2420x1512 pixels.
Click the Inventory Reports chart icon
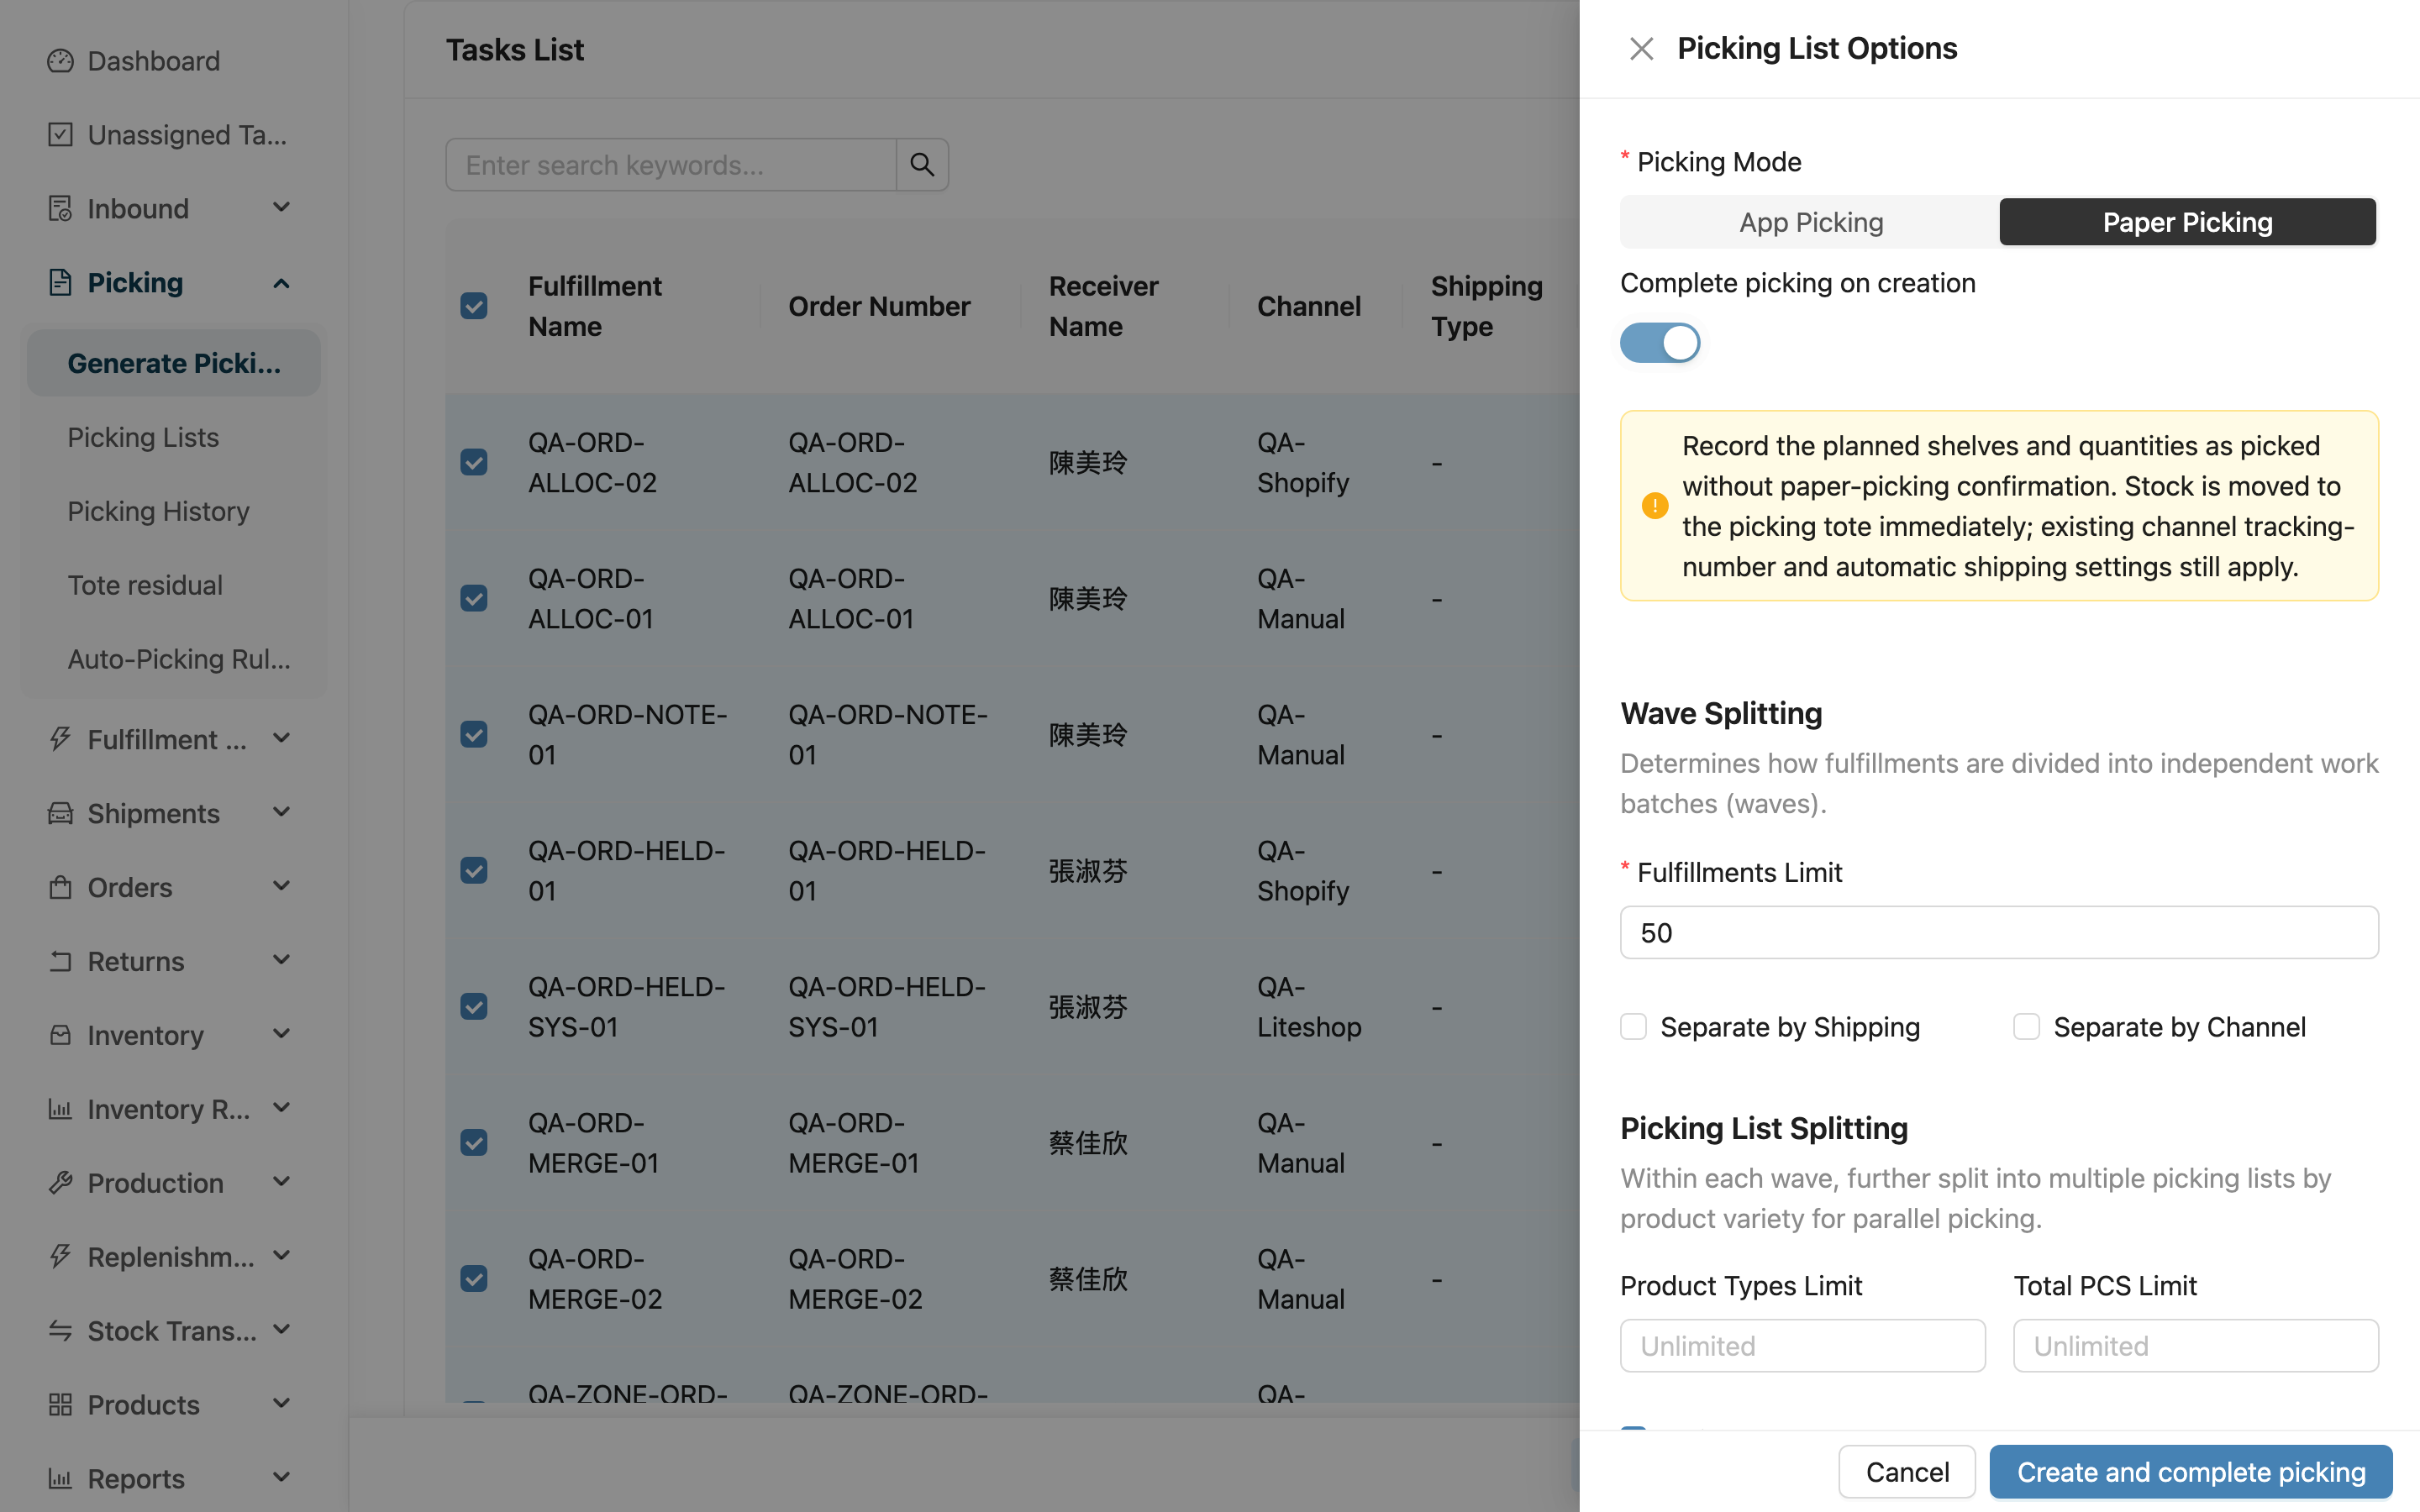tap(60, 1109)
